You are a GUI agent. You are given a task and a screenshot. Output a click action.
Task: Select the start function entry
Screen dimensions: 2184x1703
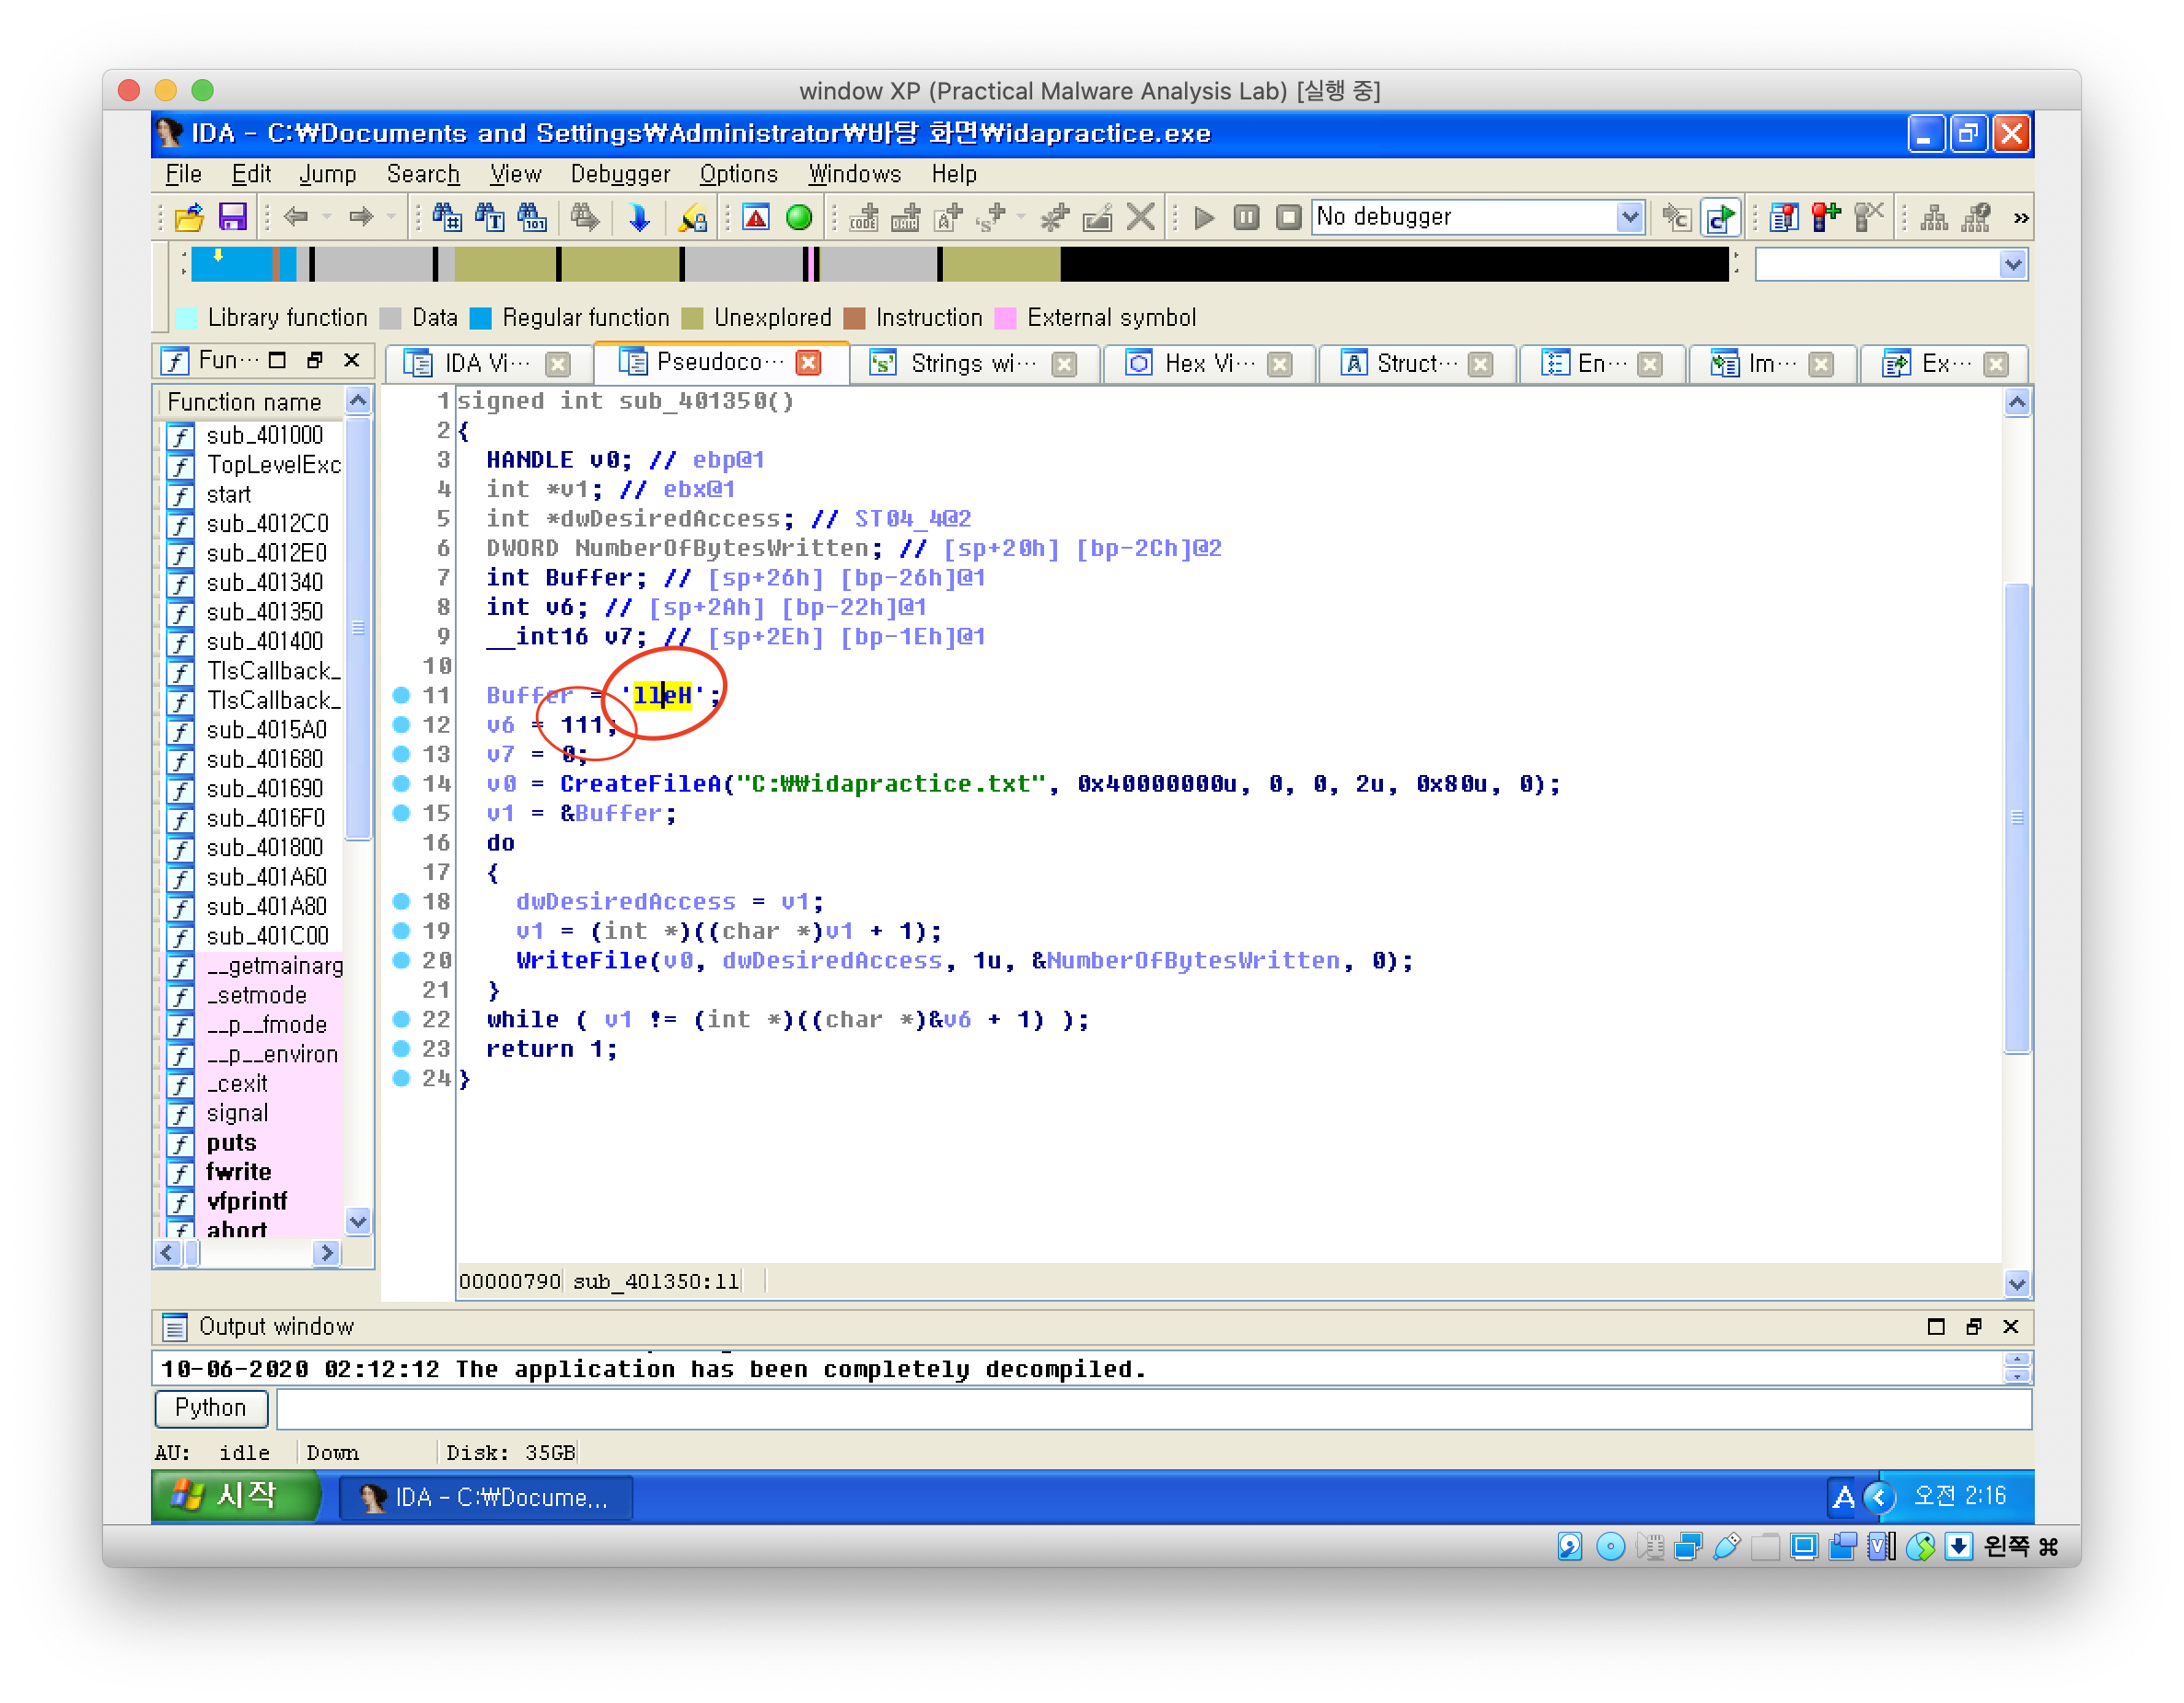click(228, 494)
